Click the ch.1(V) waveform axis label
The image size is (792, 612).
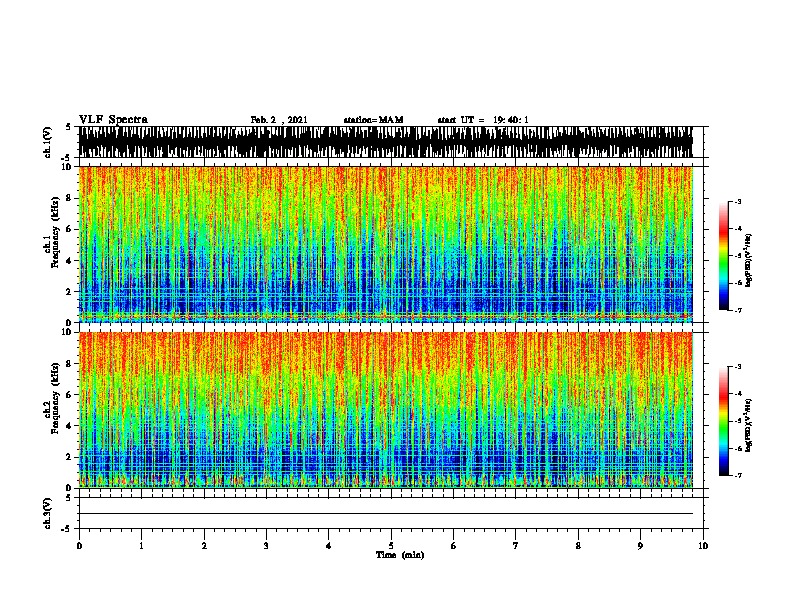(x=48, y=142)
